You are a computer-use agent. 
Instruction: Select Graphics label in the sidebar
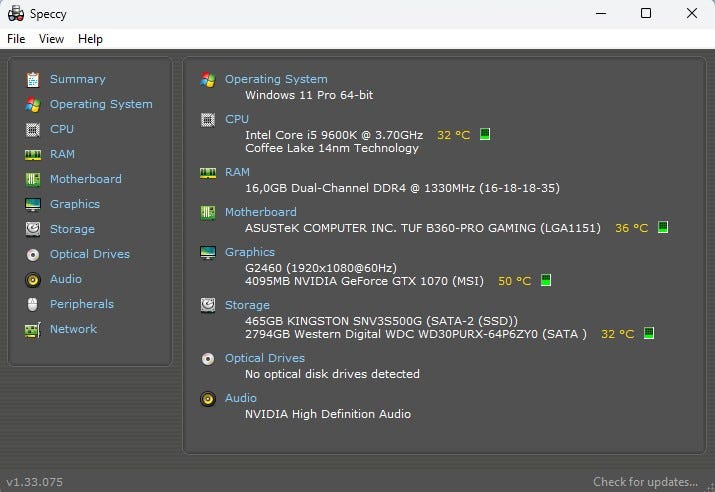coord(75,204)
